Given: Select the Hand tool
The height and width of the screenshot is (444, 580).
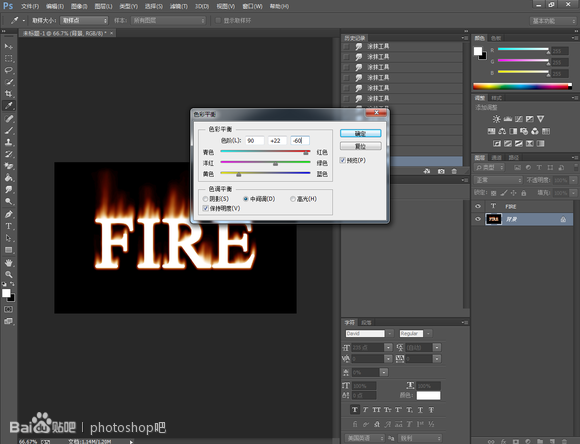Looking at the screenshot, I should pos(9,263).
